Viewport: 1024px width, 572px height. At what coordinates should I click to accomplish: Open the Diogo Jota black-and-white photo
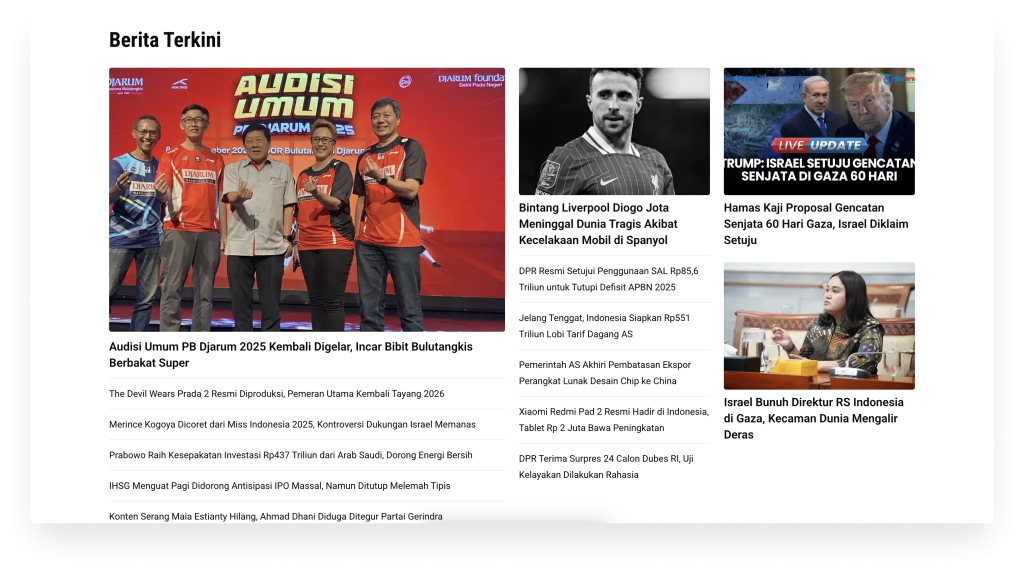tap(614, 131)
